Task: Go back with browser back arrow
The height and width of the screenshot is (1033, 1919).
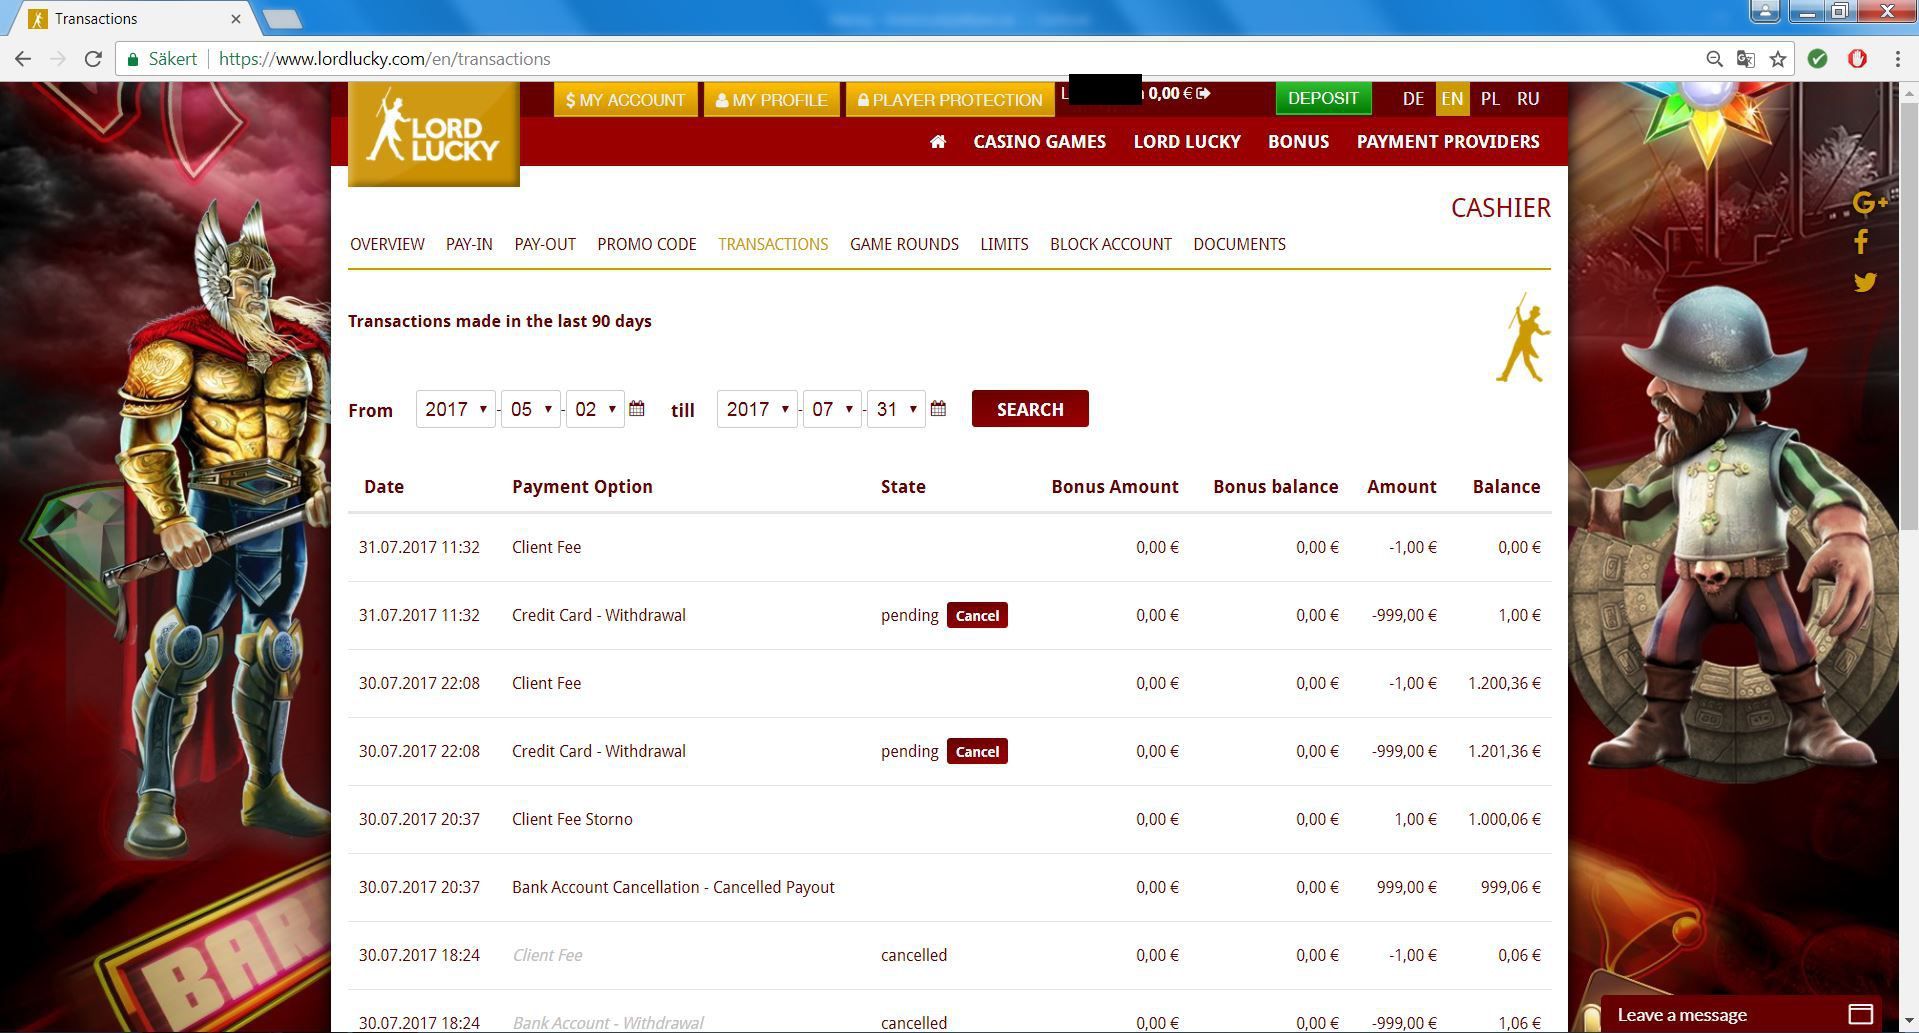Action: [23, 59]
